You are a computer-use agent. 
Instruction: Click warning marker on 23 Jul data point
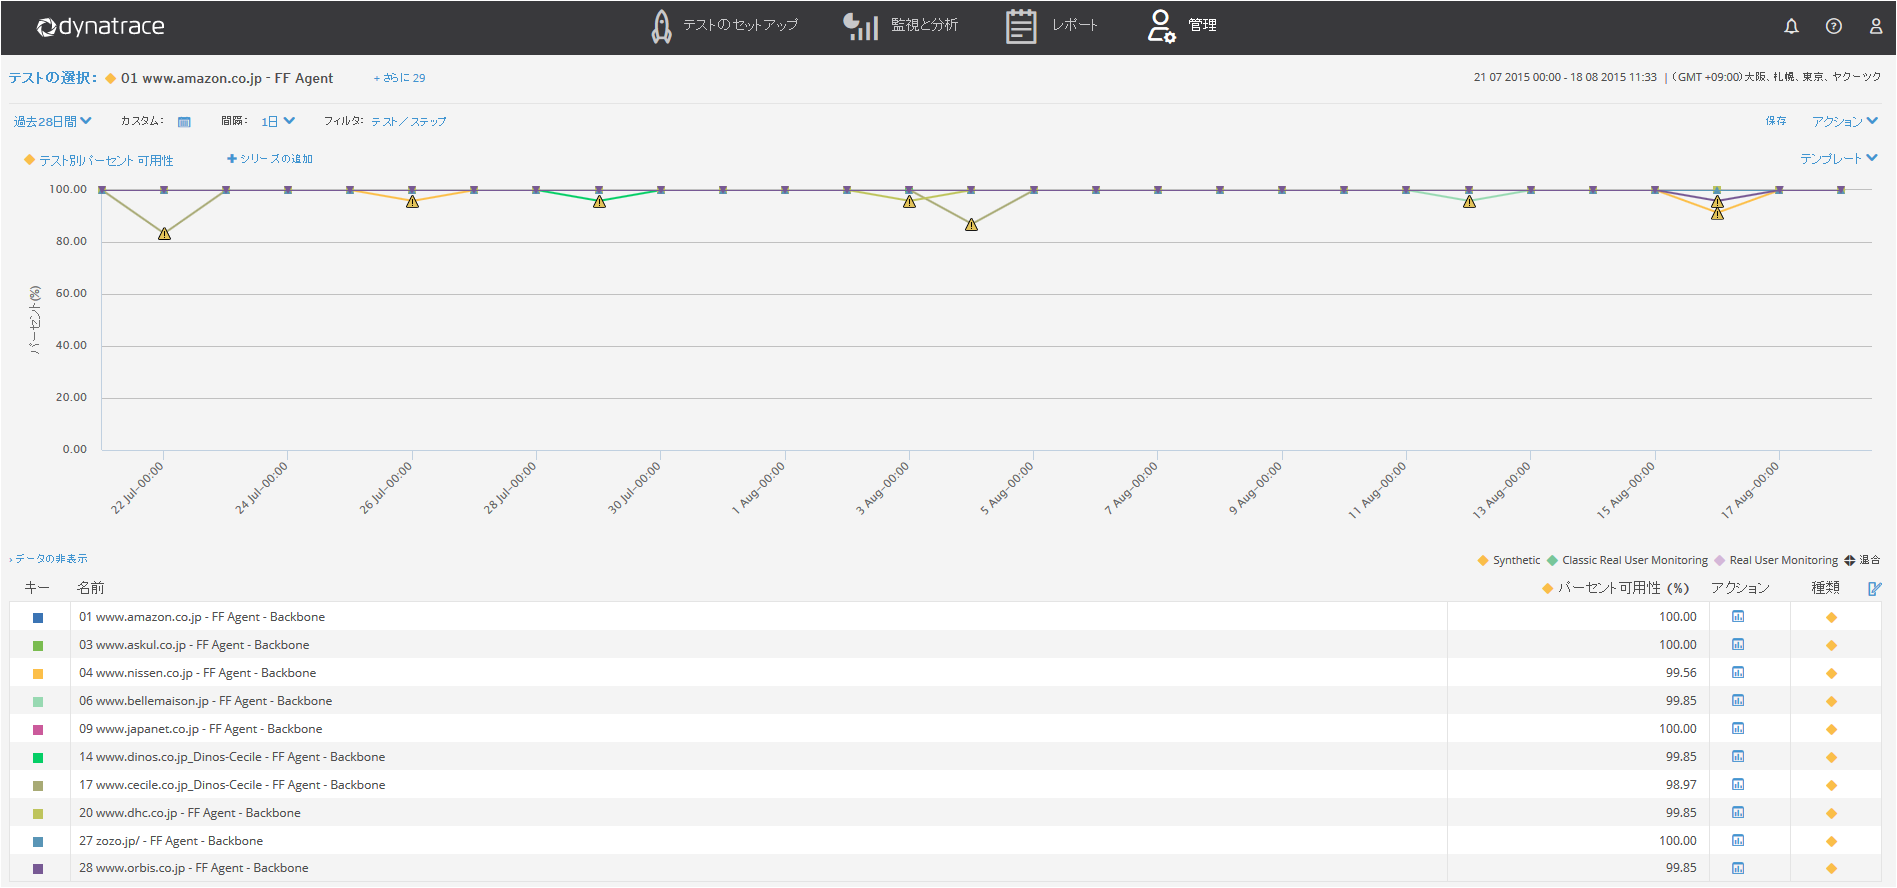pos(164,233)
